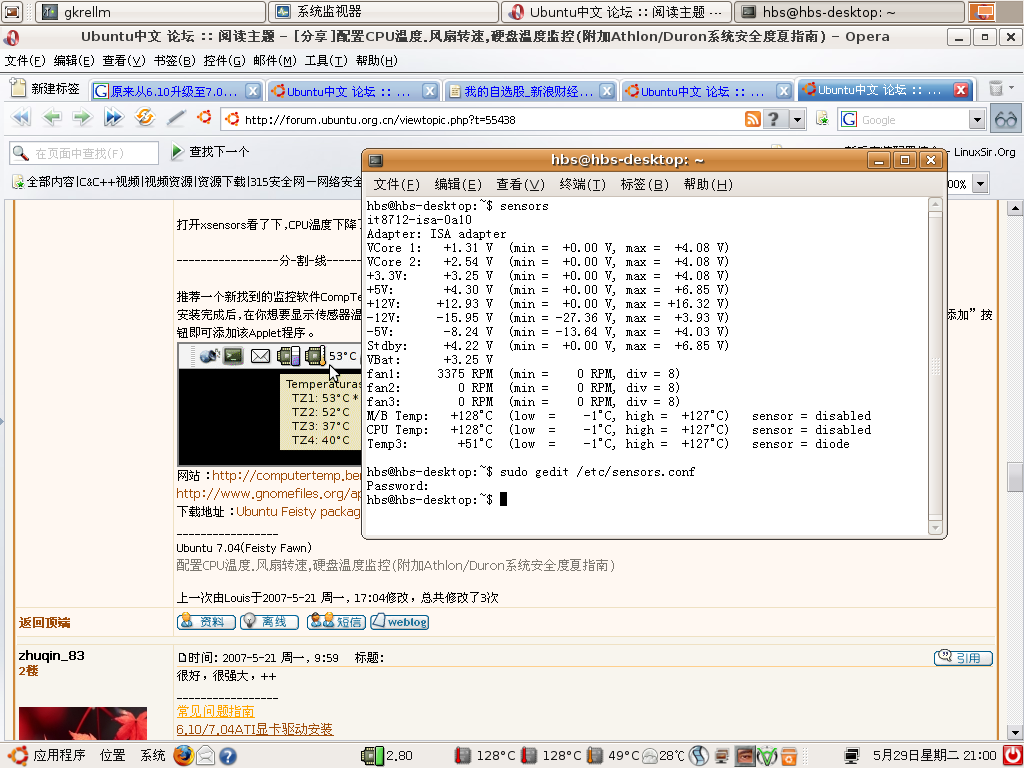The width and height of the screenshot is (1024, 768).
Task: Click the orange tray icon beside the green V icon
Action: coord(790,756)
